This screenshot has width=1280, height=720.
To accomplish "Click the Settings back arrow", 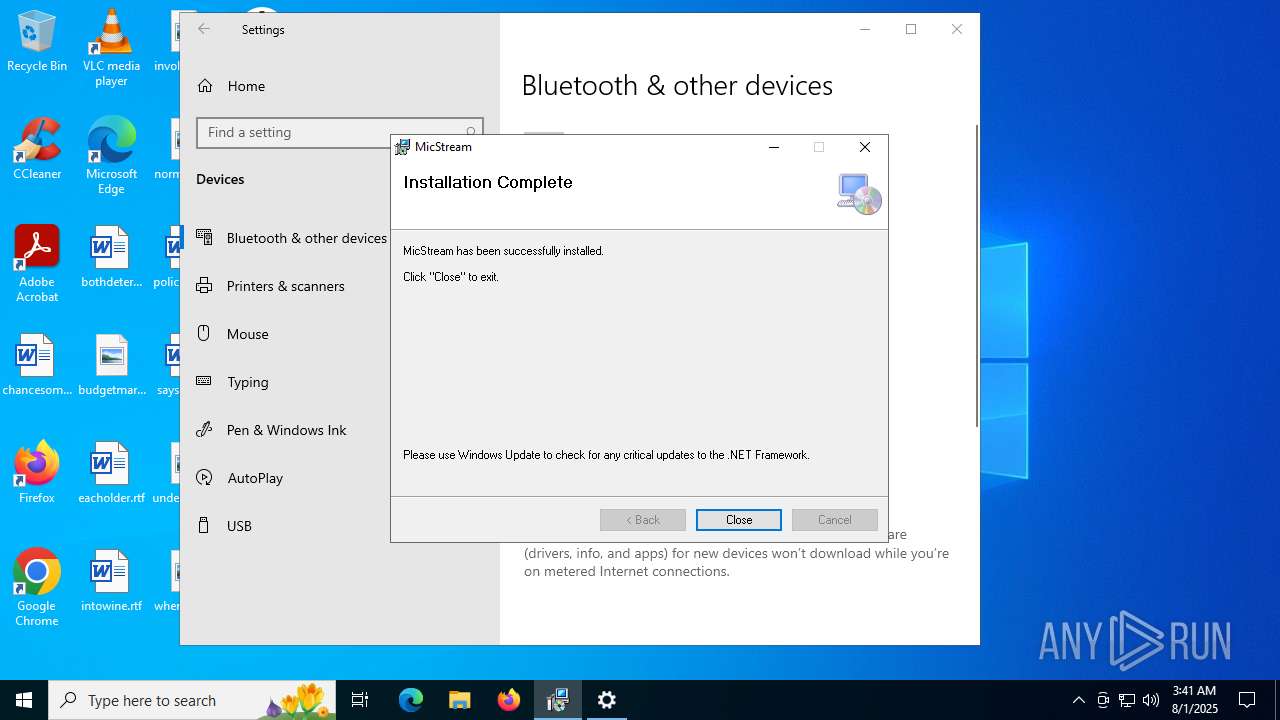I will [x=204, y=29].
